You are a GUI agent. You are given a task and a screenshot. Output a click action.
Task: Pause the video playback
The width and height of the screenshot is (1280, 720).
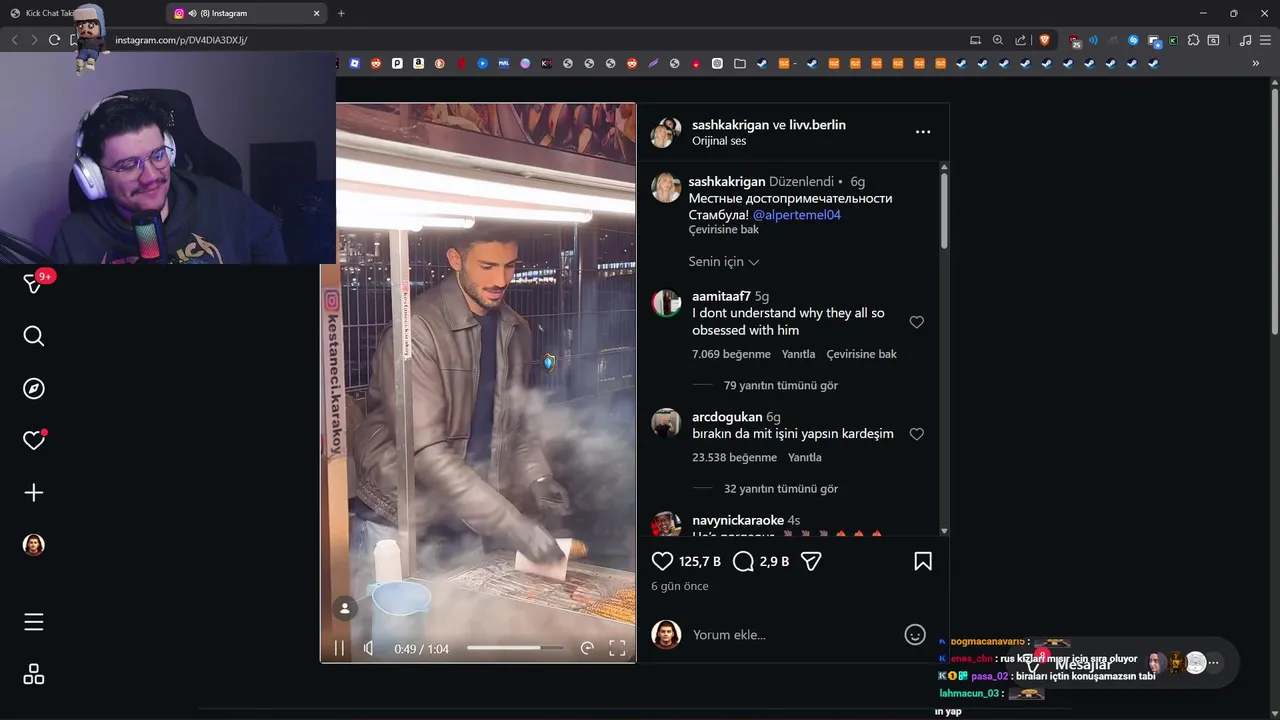point(339,648)
